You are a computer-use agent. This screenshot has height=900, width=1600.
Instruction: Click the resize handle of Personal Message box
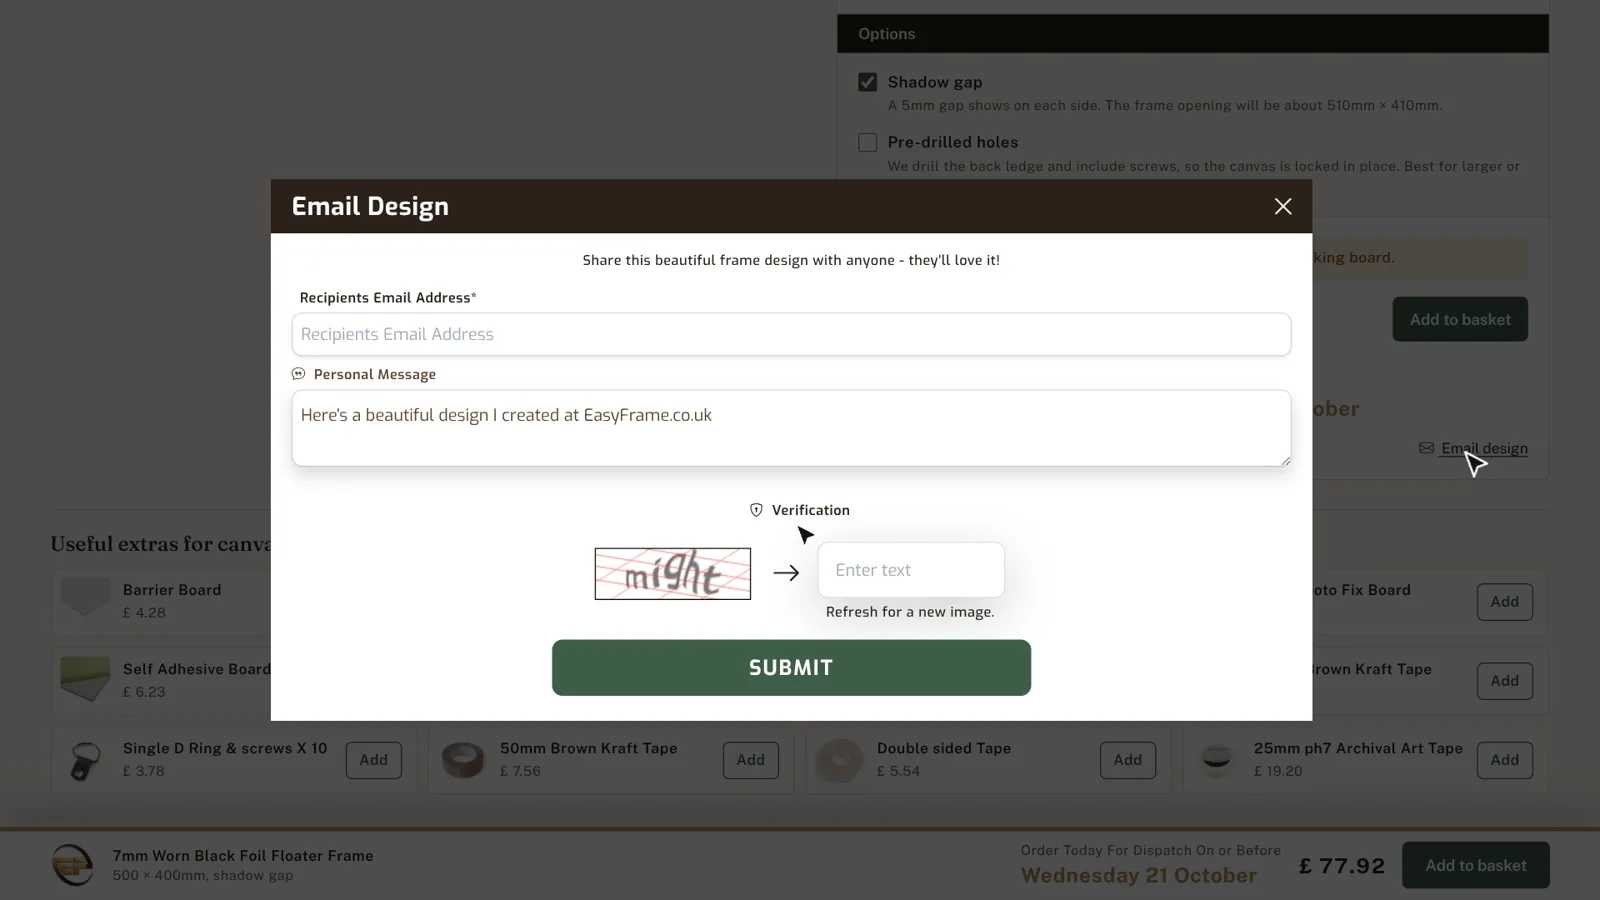coord(1285,460)
